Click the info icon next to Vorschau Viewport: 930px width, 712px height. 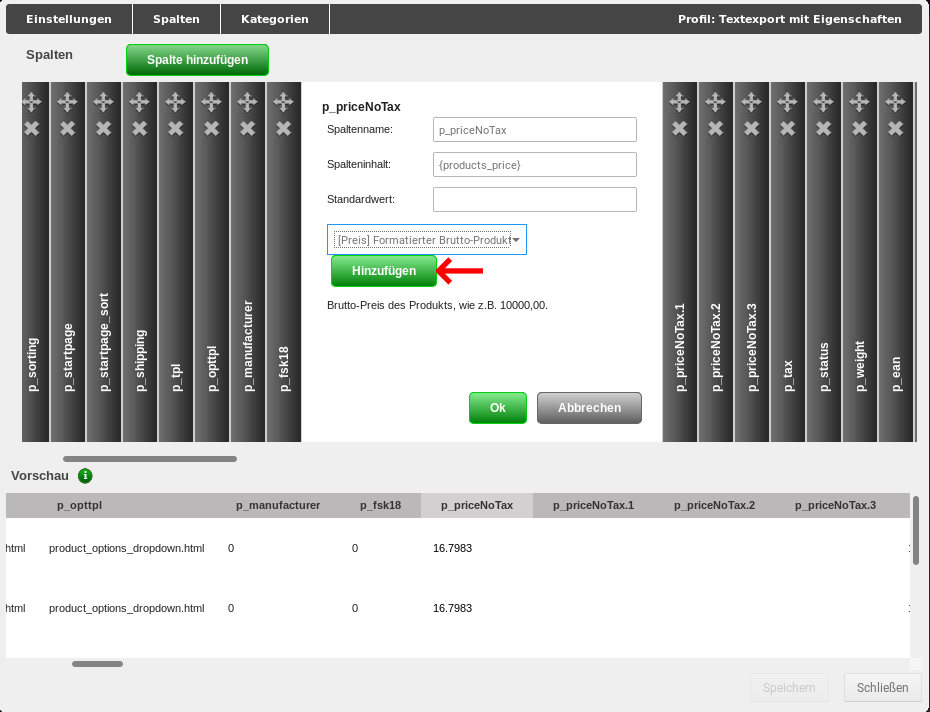(x=85, y=476)
